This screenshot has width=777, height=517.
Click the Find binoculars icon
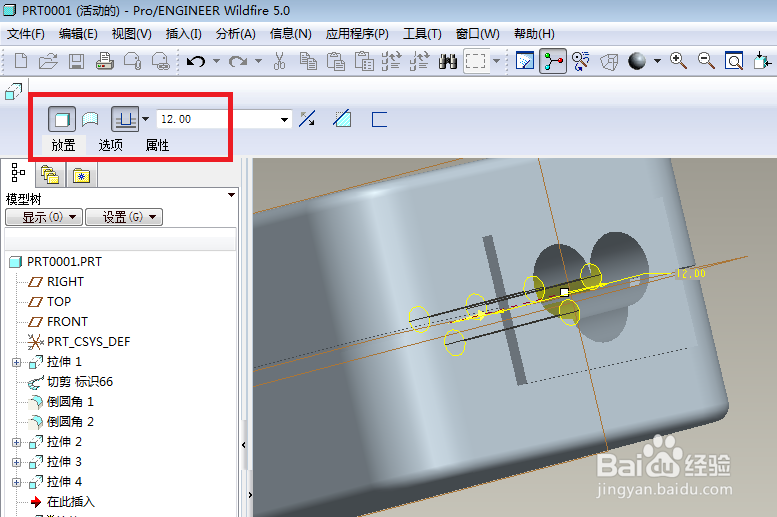pyautogui.click(x=448, y=61)
